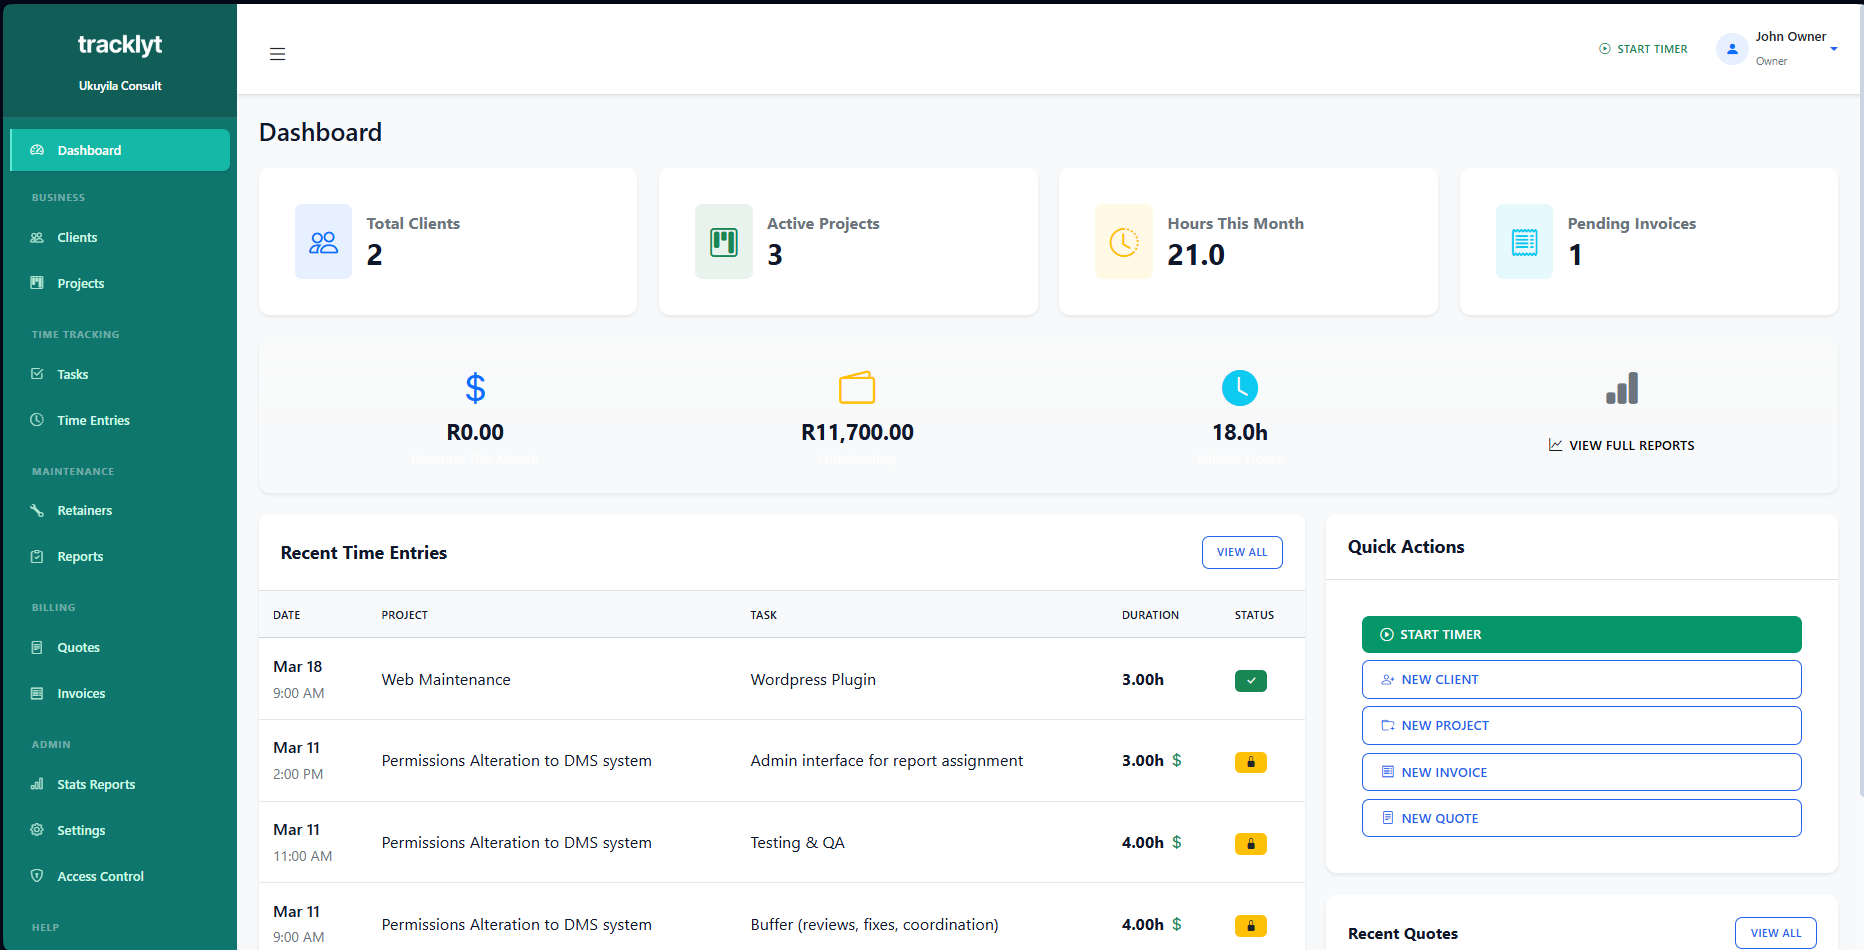
Task: Switch to the Clients section
Action: coord(78,237)
